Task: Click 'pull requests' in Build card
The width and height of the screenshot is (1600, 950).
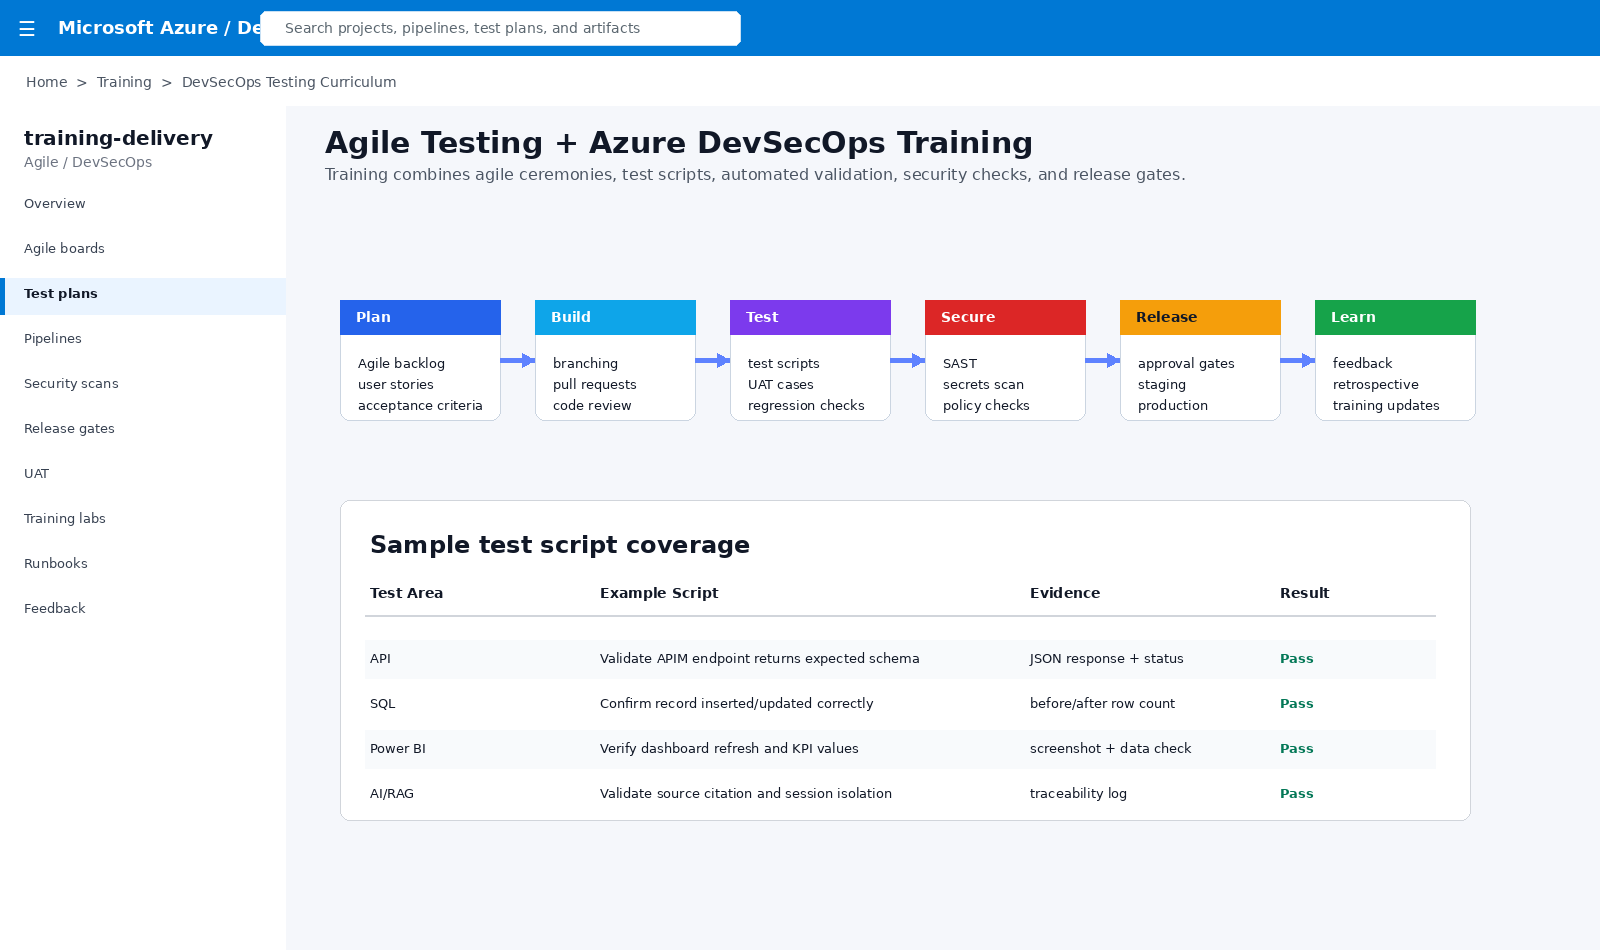Action: point(594,385)
